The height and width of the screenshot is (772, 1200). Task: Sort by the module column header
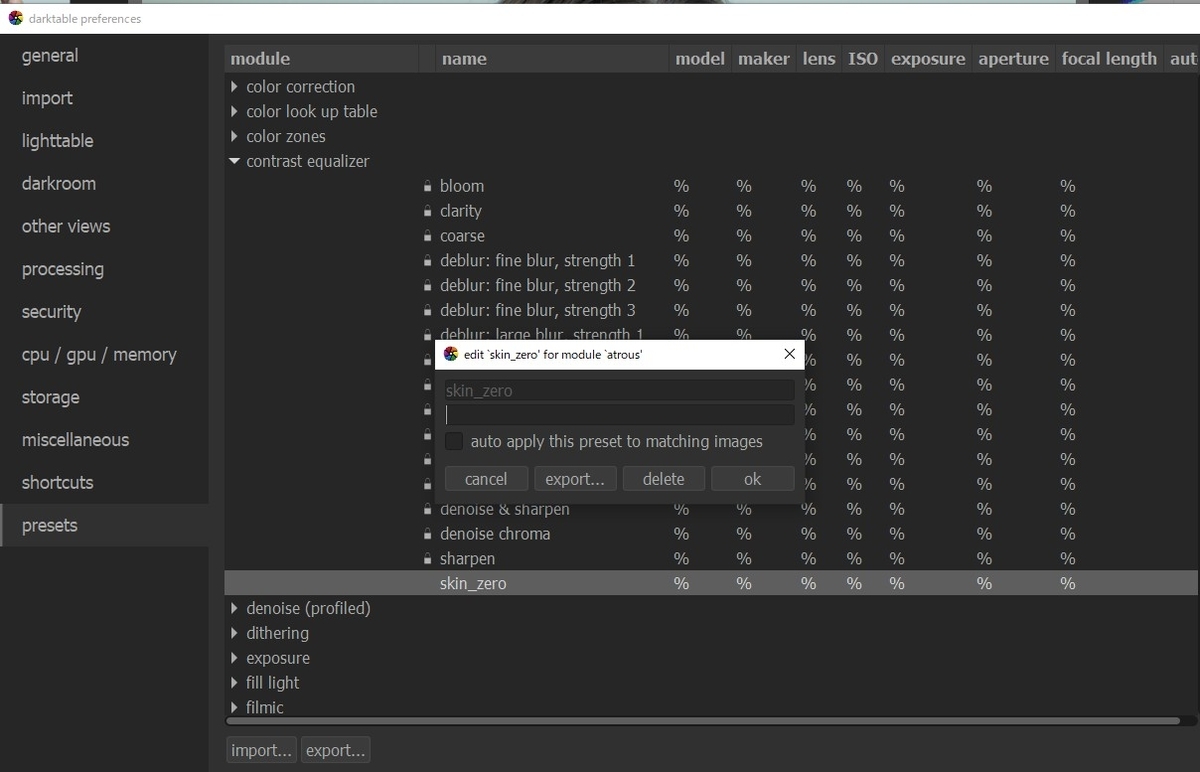(x=323, y=59)
